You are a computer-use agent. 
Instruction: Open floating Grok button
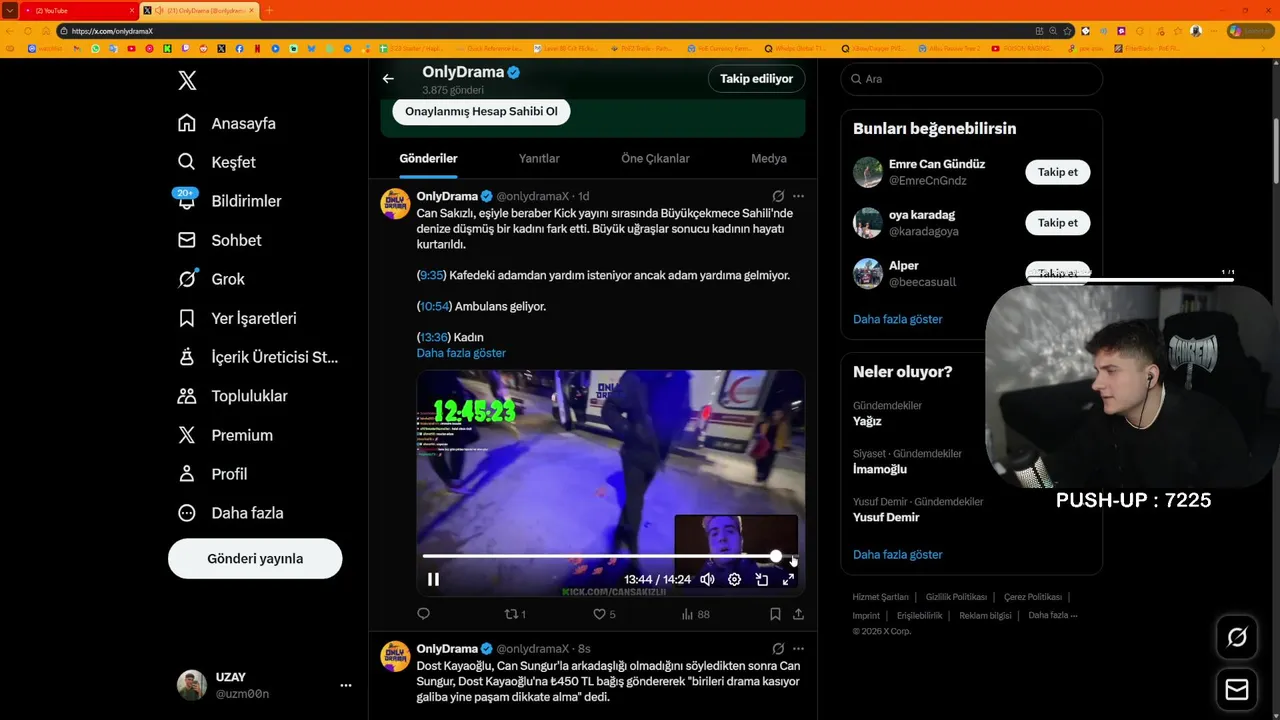[1237, 637]
